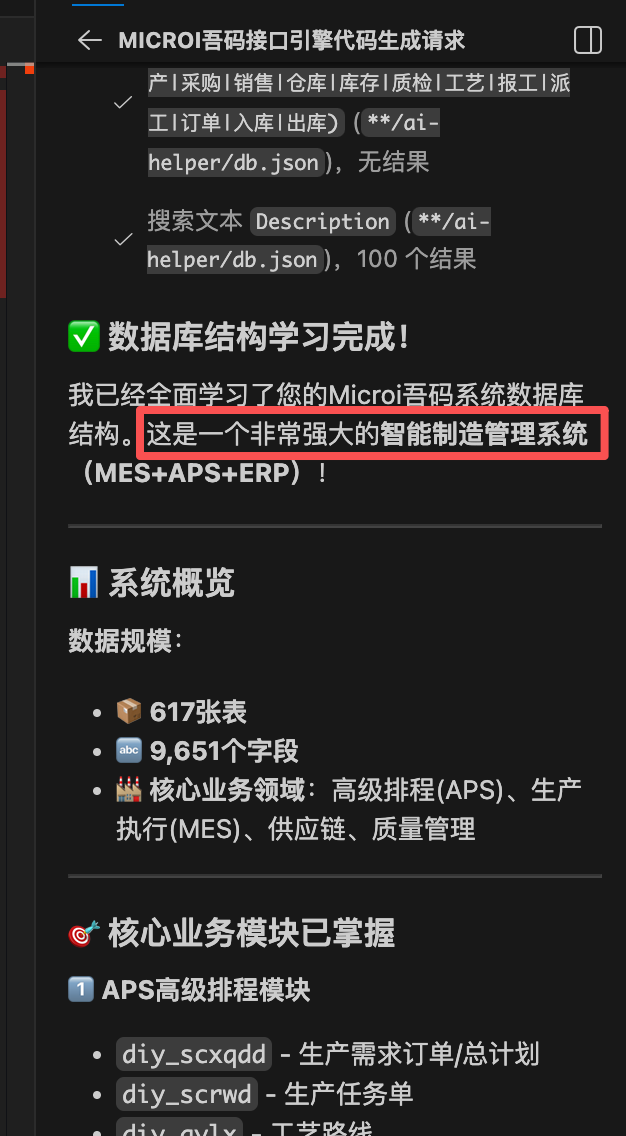626x1136 pixels.
Task: Click checkmark of the 无结果 search step
Action: pyautogui.click(x=123, y=103)
